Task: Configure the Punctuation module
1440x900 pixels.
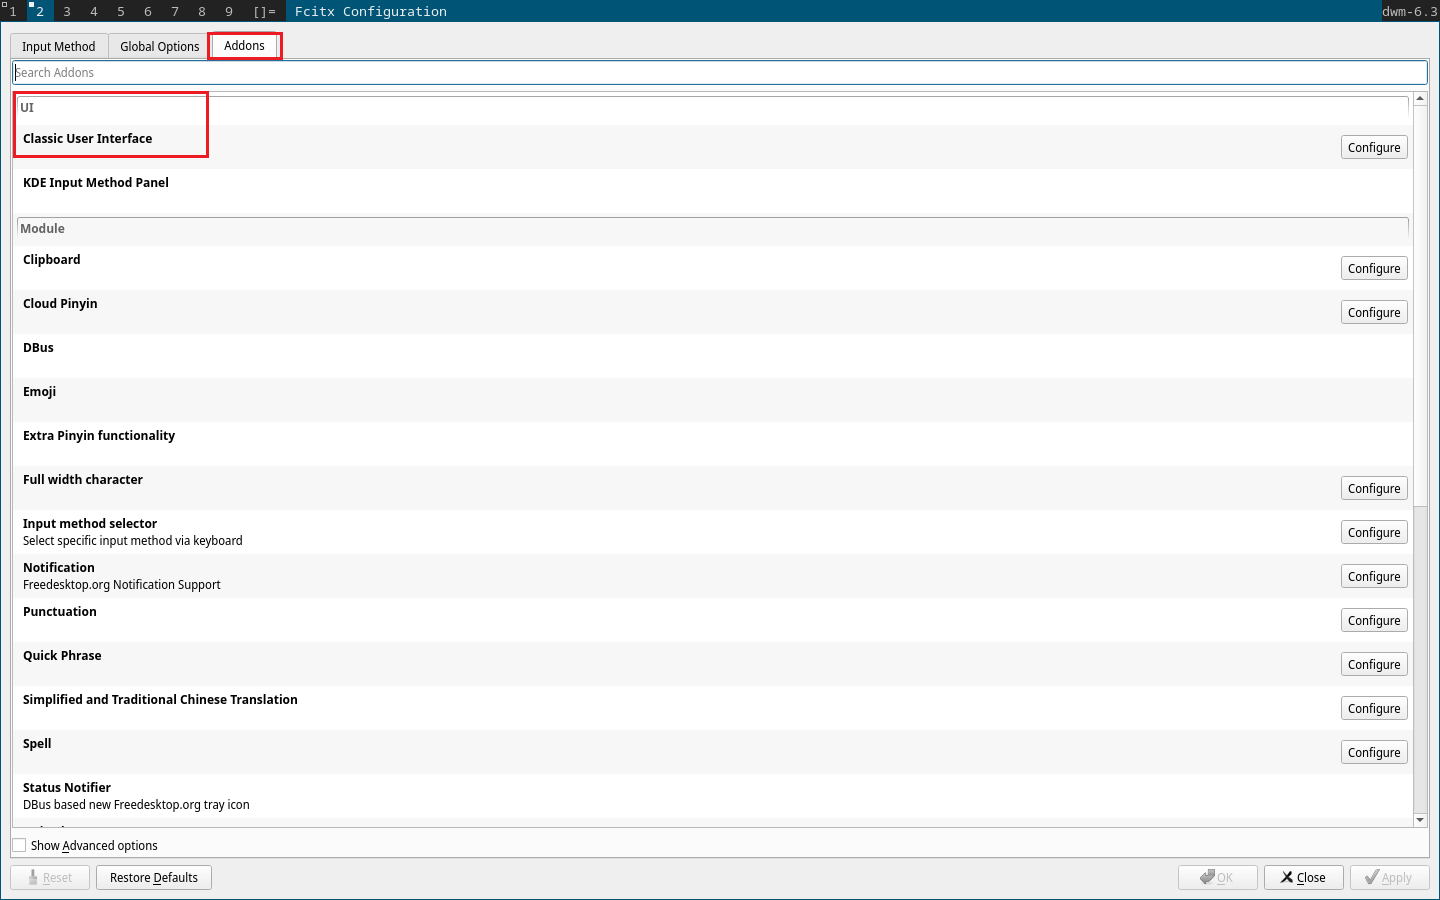Action: (x=1374, y=620)
